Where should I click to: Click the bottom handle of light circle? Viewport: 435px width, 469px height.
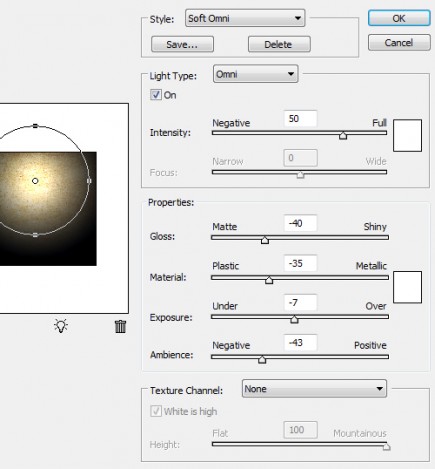35,235
